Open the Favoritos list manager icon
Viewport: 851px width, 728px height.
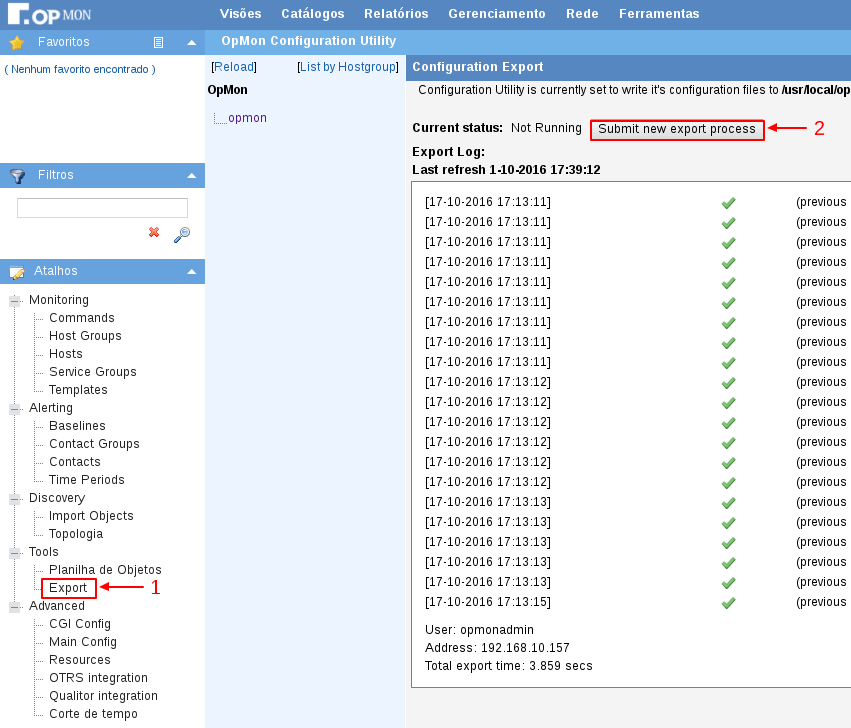[x=158, y=43]
